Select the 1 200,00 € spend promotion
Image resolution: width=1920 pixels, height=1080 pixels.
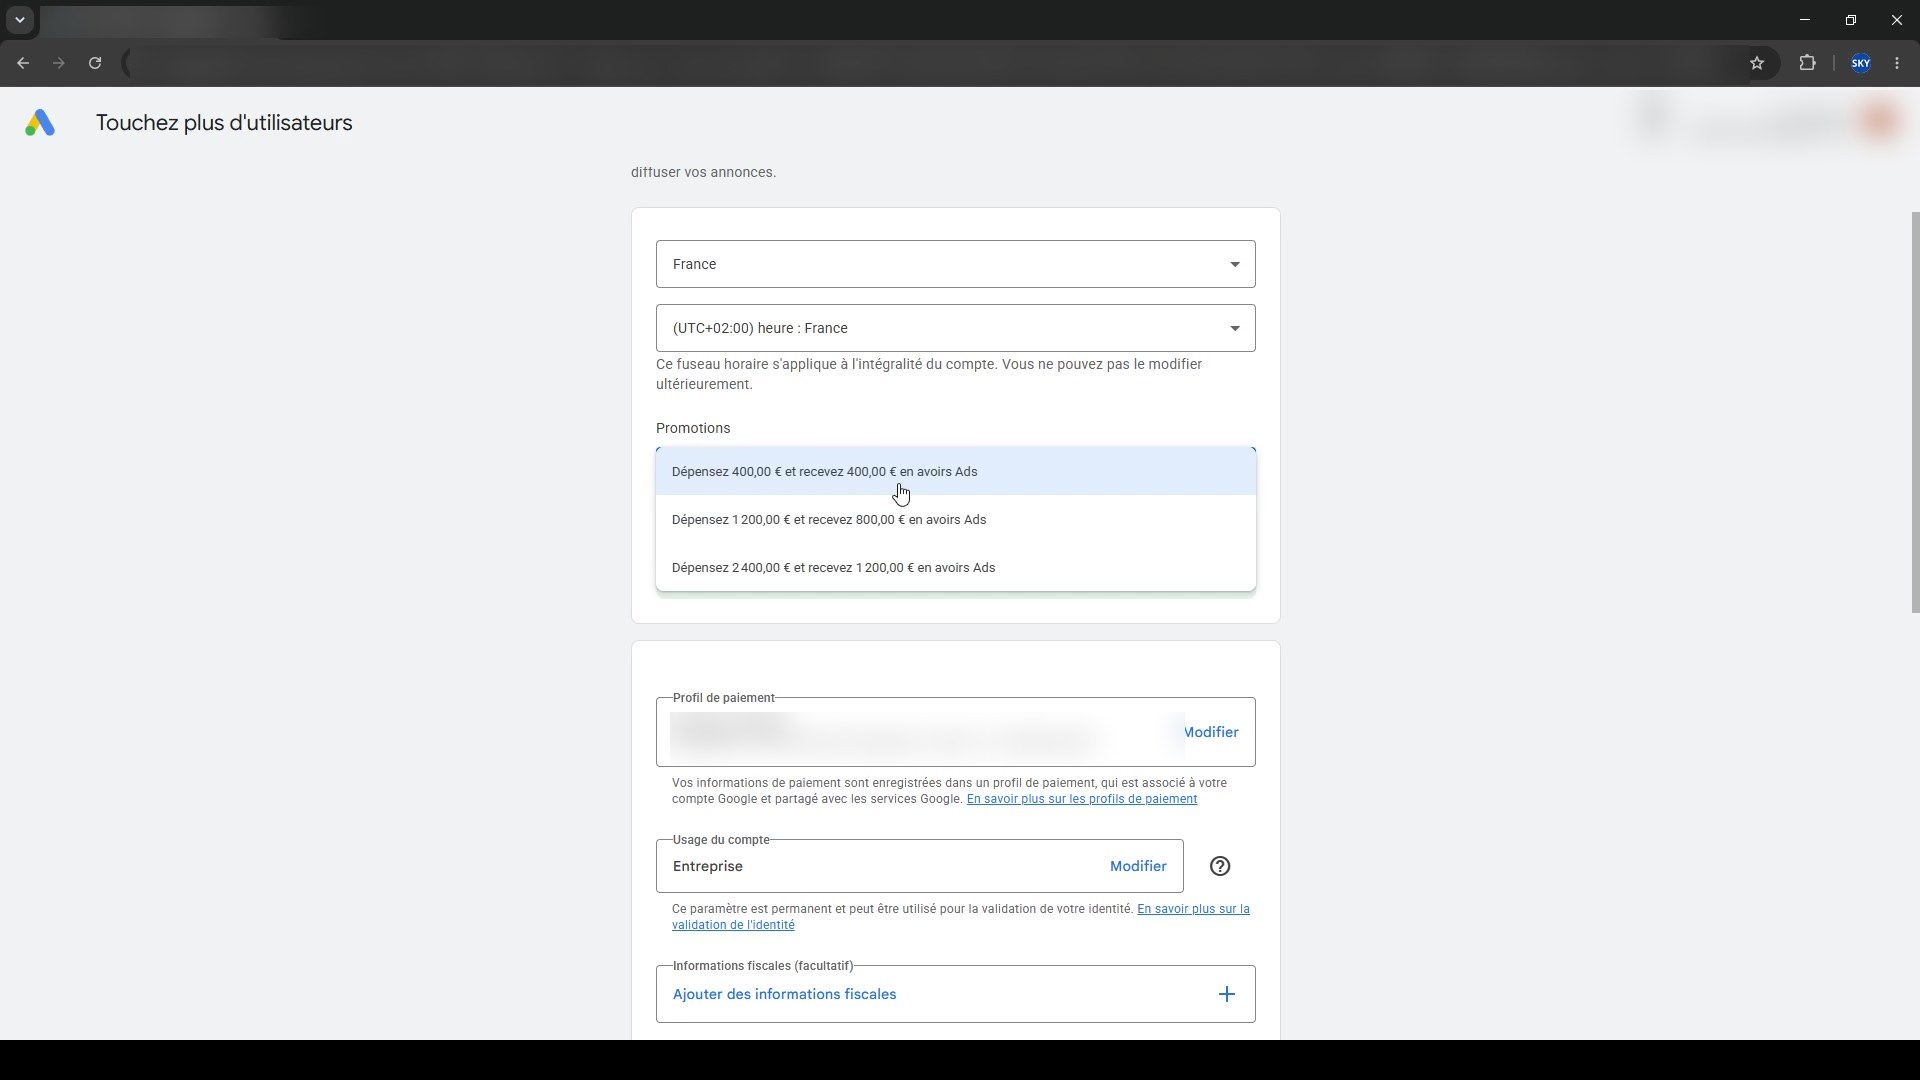tap(955, 519)
